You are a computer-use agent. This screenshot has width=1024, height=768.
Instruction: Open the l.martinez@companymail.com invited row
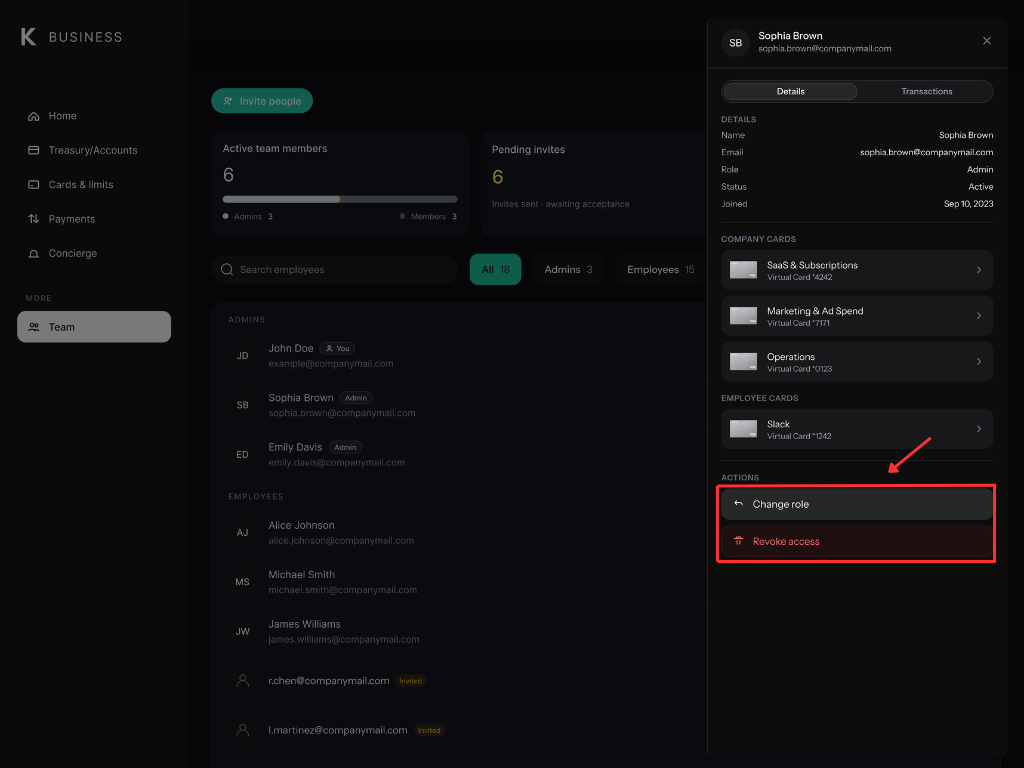coord(459,730)
